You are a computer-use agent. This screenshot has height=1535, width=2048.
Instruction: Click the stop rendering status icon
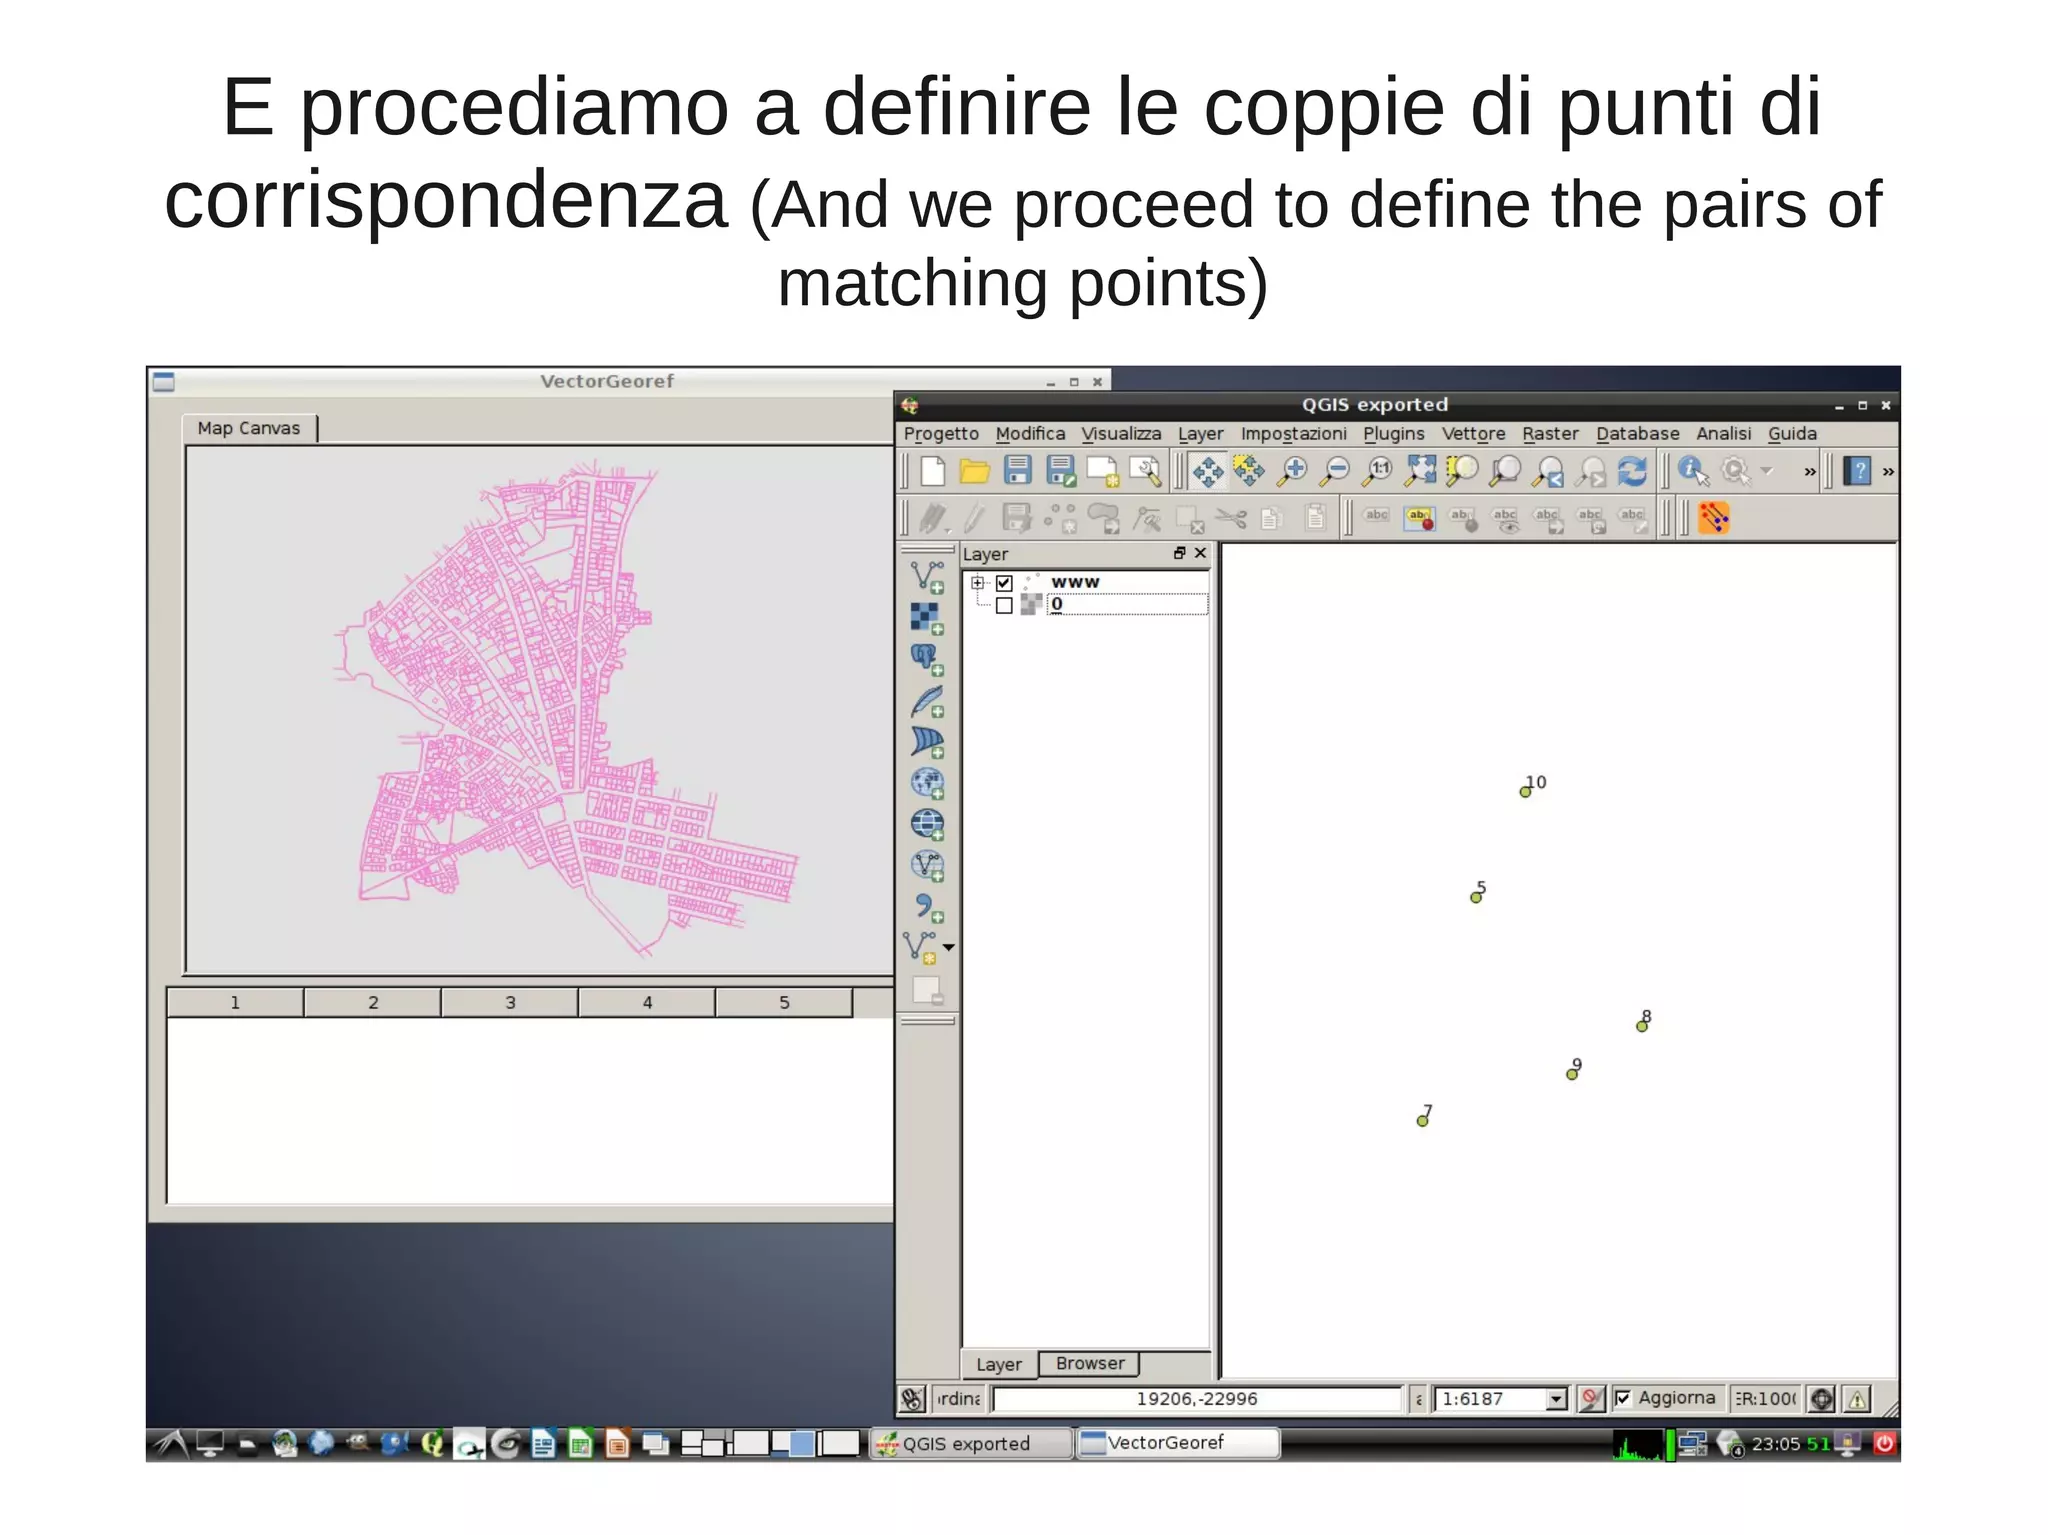pos(1590,1398)
